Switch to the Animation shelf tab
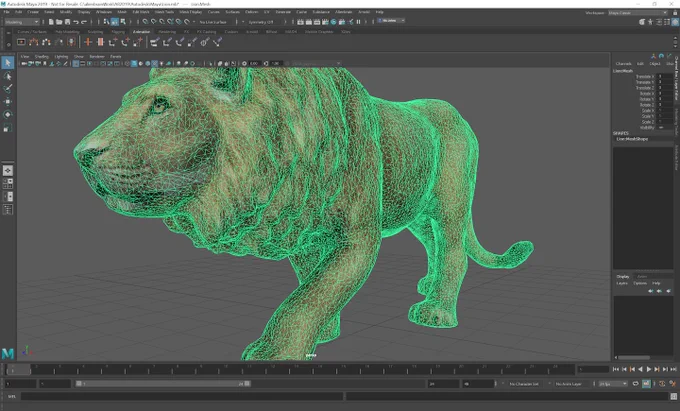The height and width of the screenshot is (411, 680). tap(141, 32)
